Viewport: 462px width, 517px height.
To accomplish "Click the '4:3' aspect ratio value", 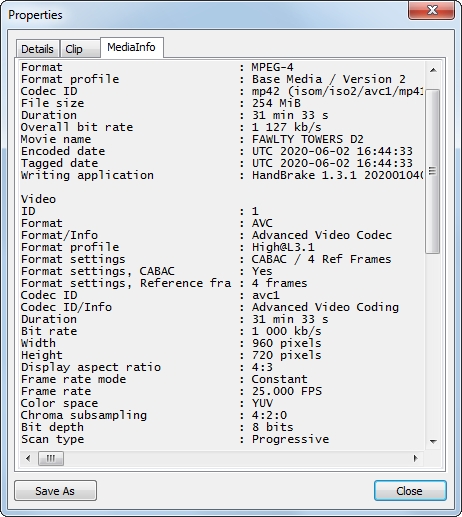I will coord(262,367).
